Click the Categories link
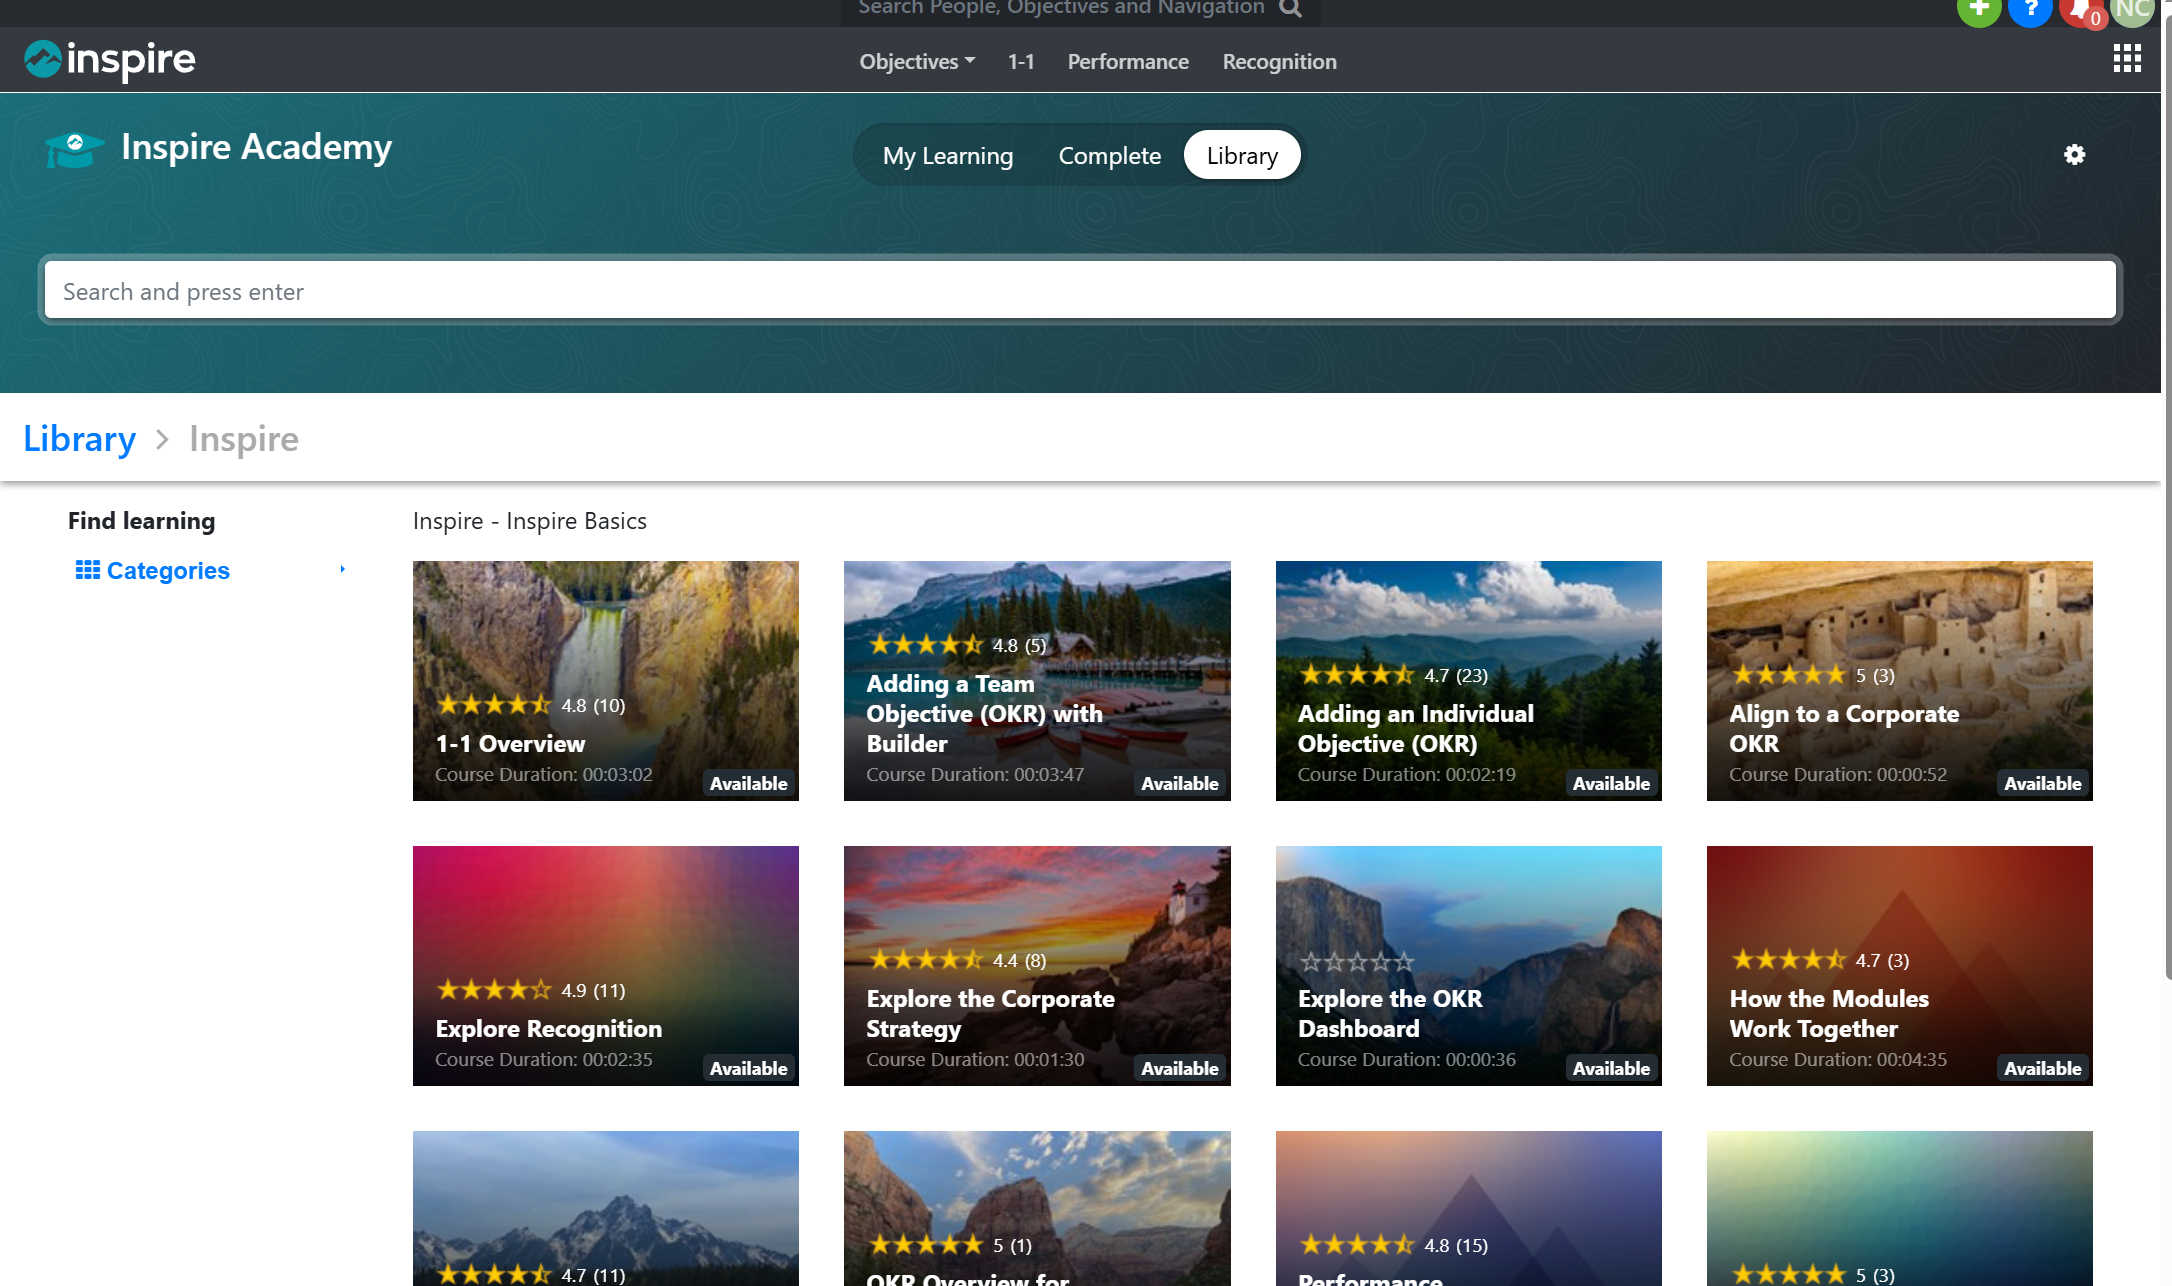Viewport: 2172px width, 1286px height. [168, 571]
